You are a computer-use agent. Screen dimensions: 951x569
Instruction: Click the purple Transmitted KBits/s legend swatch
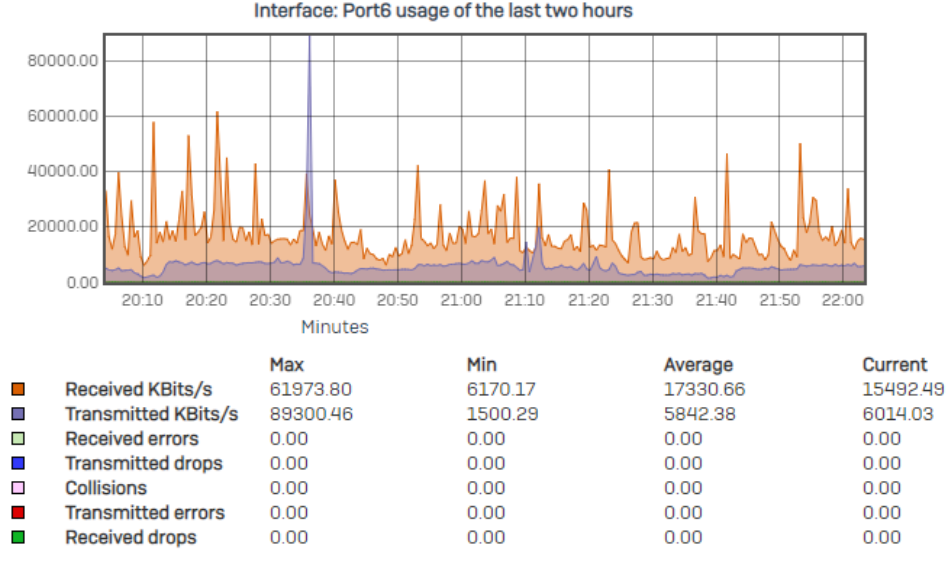pos(18,414)
